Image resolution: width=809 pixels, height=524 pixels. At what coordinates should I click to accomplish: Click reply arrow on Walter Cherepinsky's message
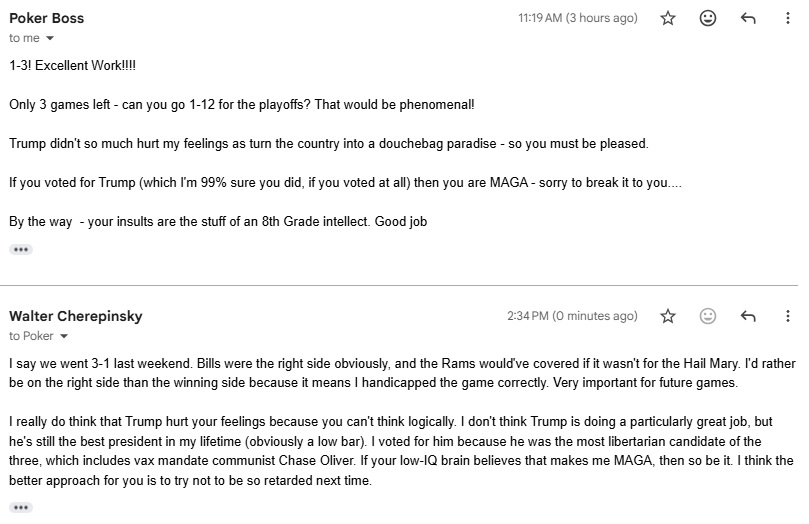(747, 316)
